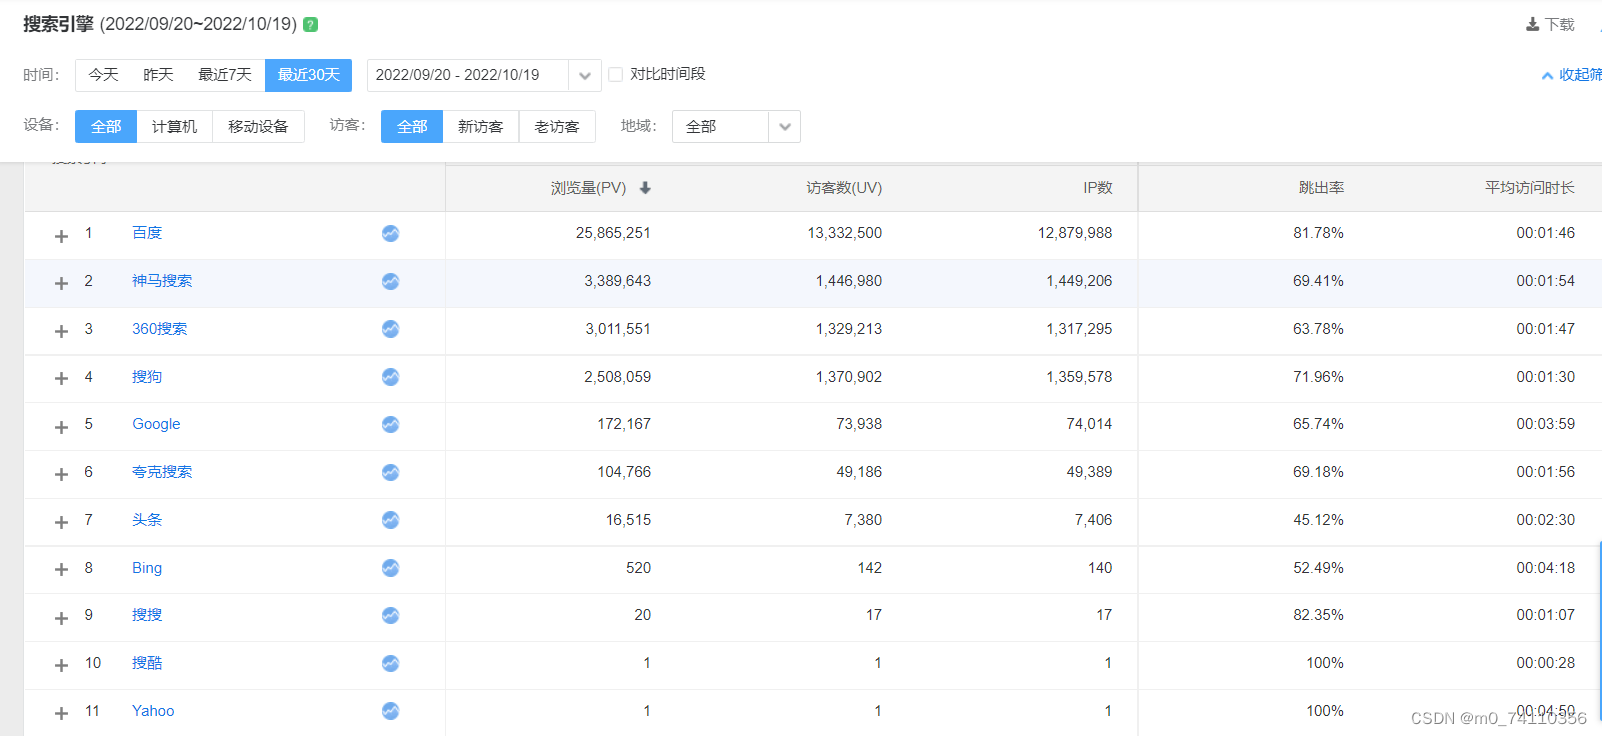Click PV value 25,865,251
1602x736 pixels.
[613, 233]
